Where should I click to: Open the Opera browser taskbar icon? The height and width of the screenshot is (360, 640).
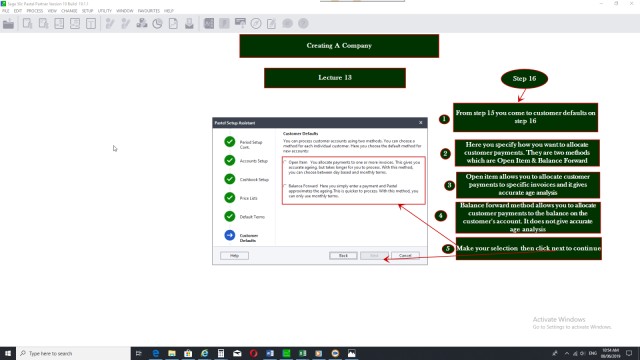pos(253,353)
